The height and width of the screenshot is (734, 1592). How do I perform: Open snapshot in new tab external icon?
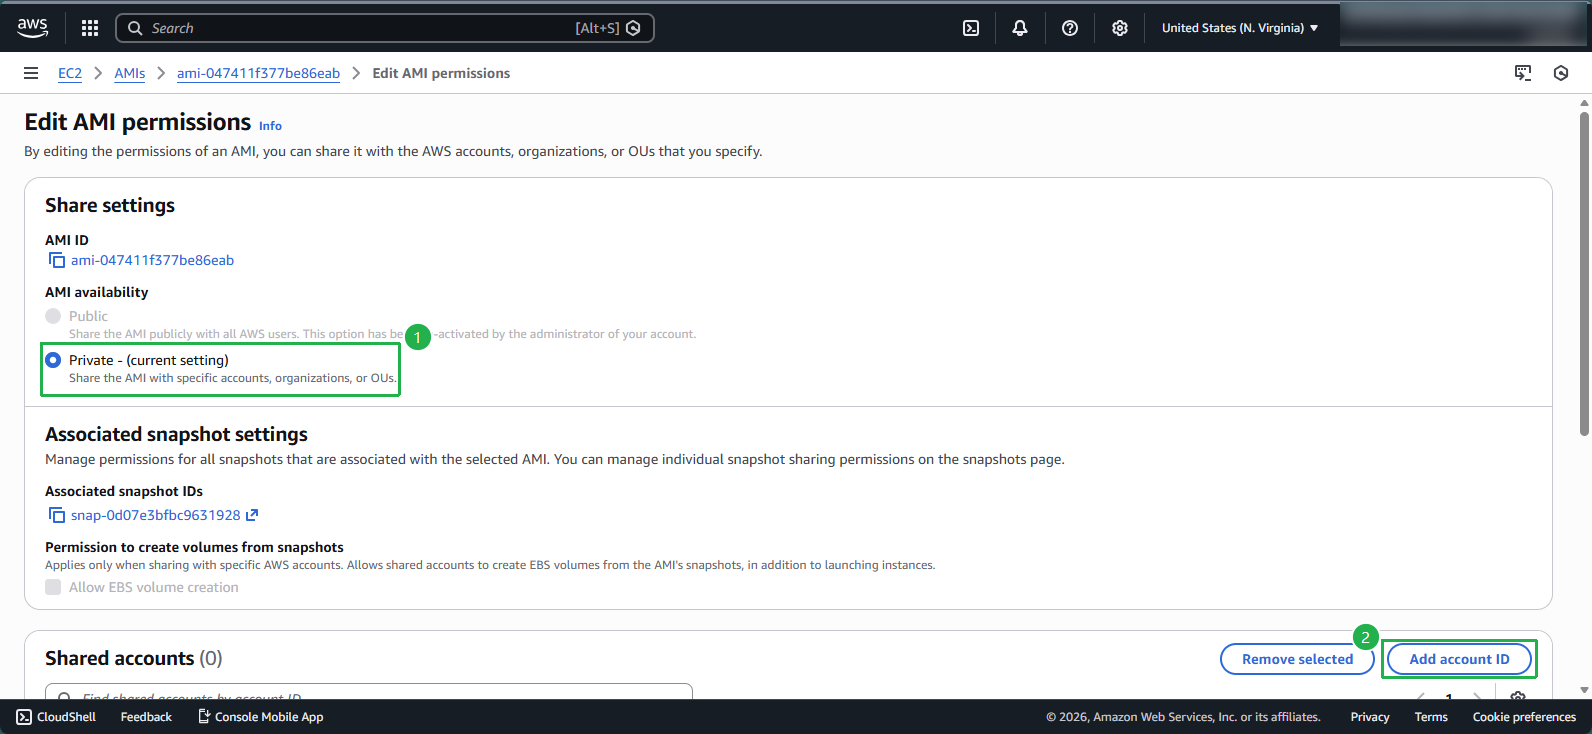(252, 515)
